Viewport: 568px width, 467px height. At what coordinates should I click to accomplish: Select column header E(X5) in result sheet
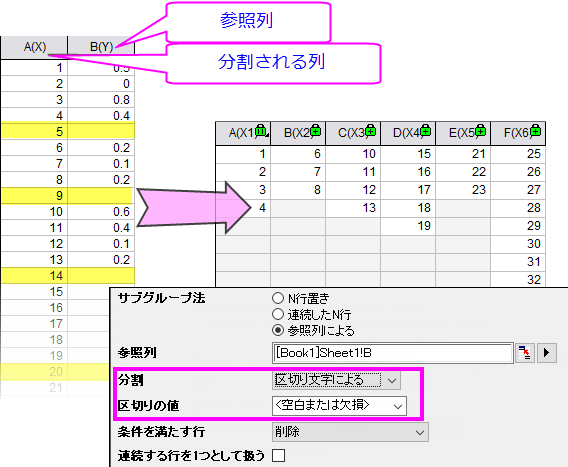[463, 133]
